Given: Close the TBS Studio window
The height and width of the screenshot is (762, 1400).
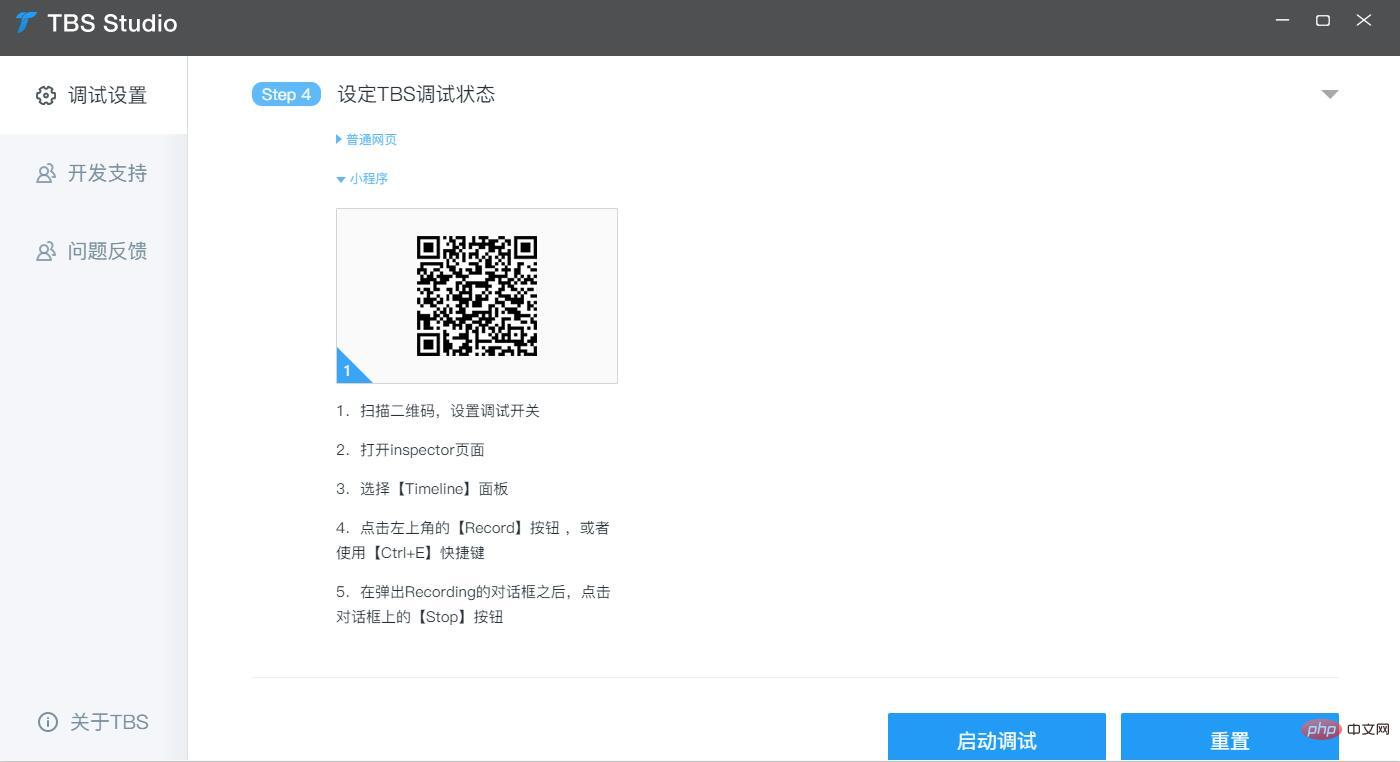Looking at the screenshot, I should coord(1363,20).
